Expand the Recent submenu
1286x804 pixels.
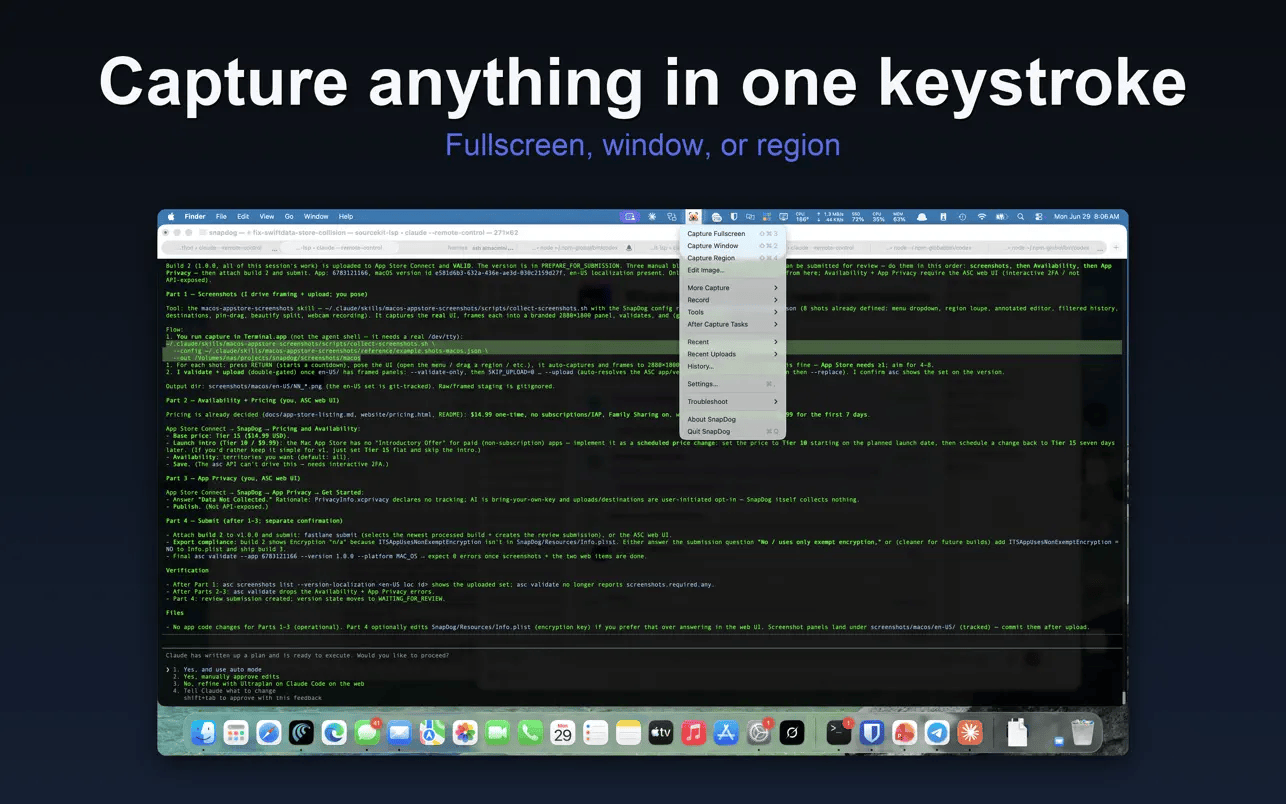732,342
